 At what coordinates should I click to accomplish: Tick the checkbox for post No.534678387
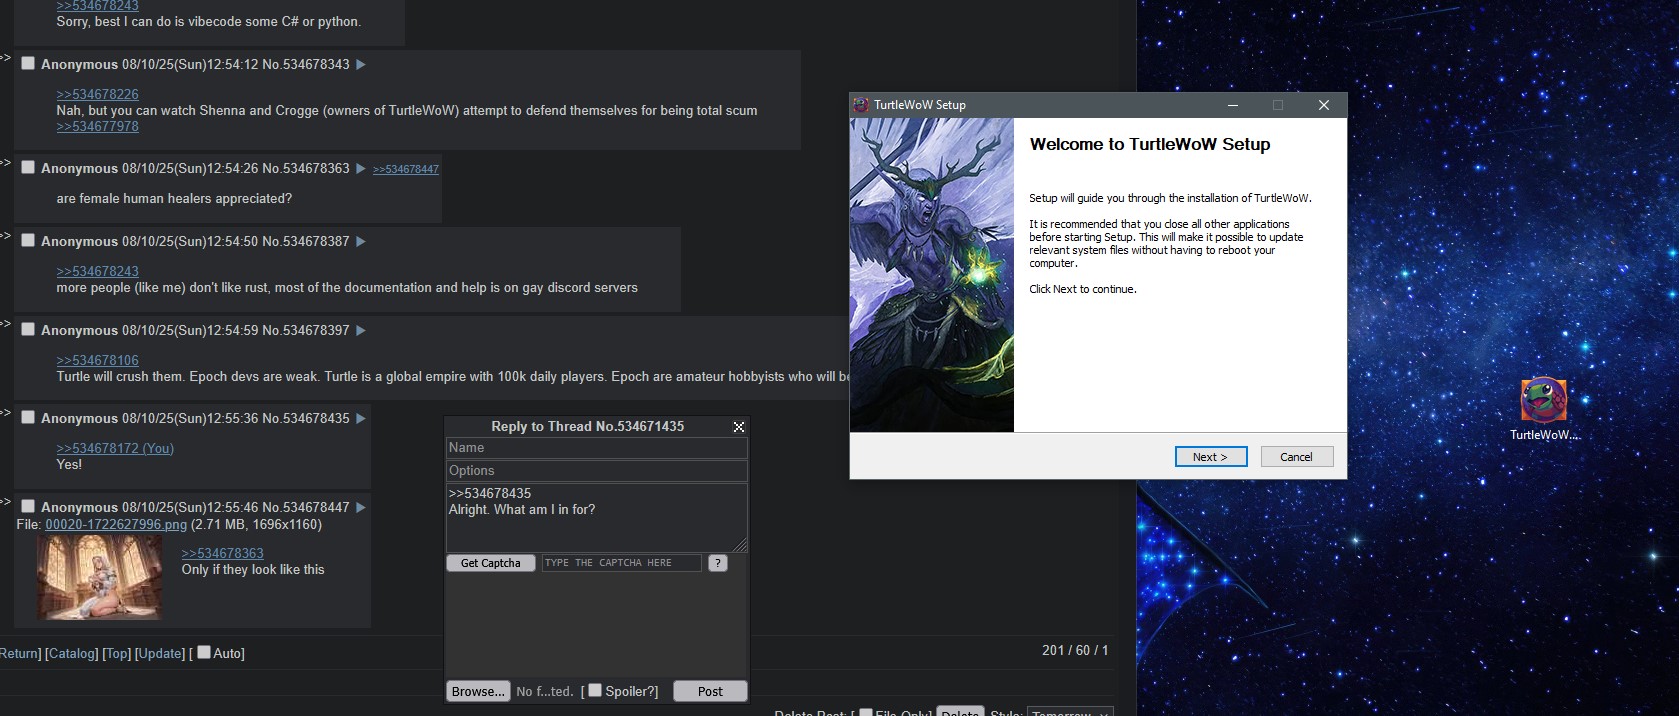pos(28,240)
